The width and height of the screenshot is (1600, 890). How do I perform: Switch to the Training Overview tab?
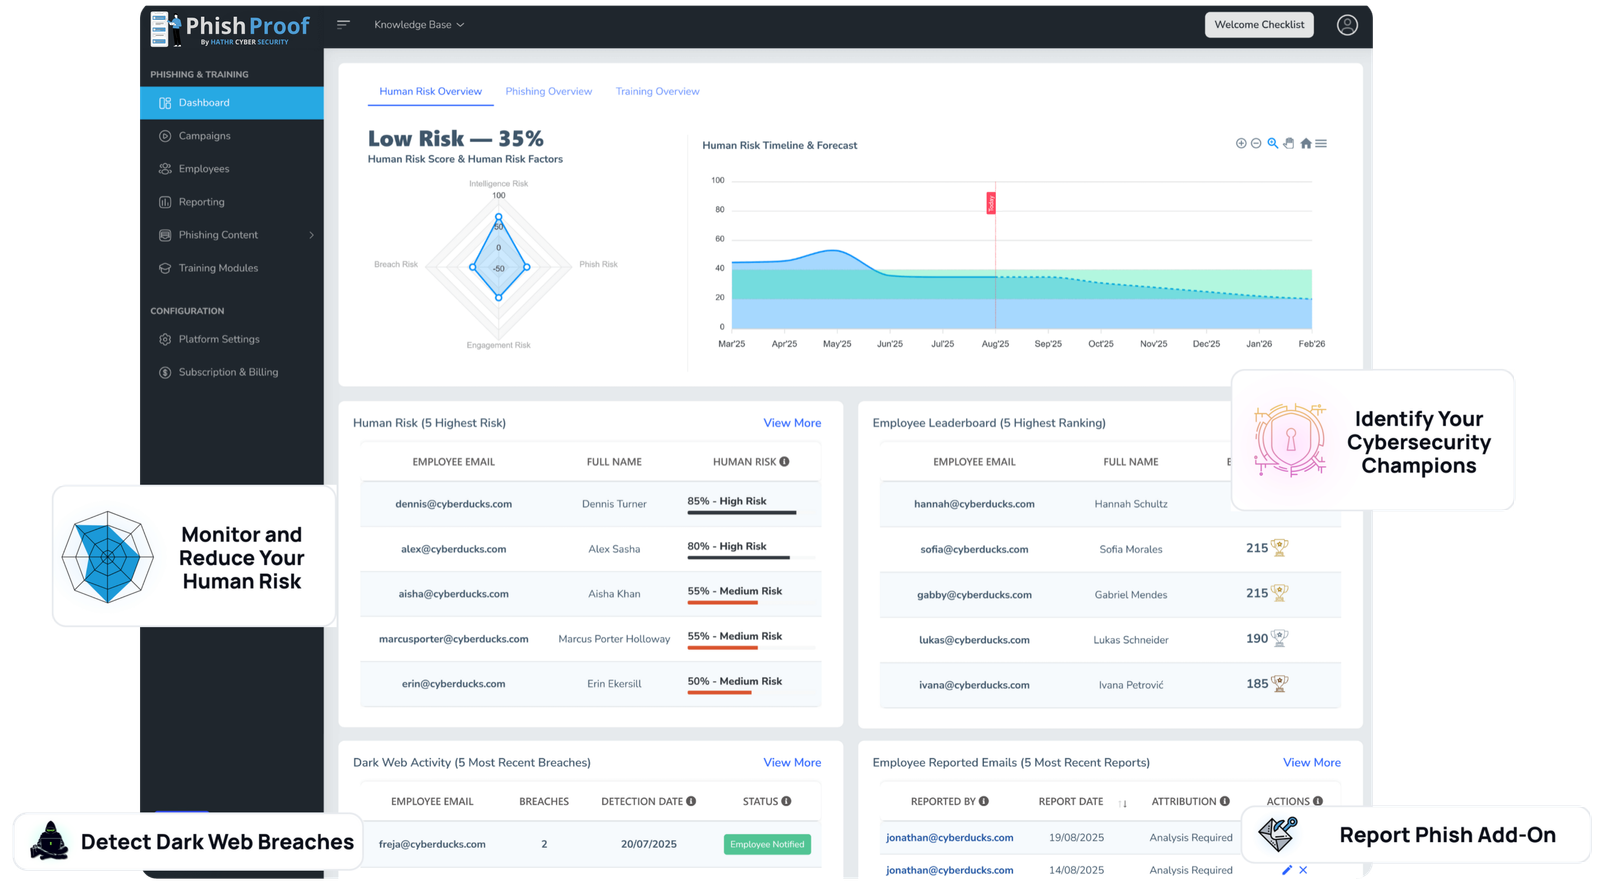click(657, 92)
